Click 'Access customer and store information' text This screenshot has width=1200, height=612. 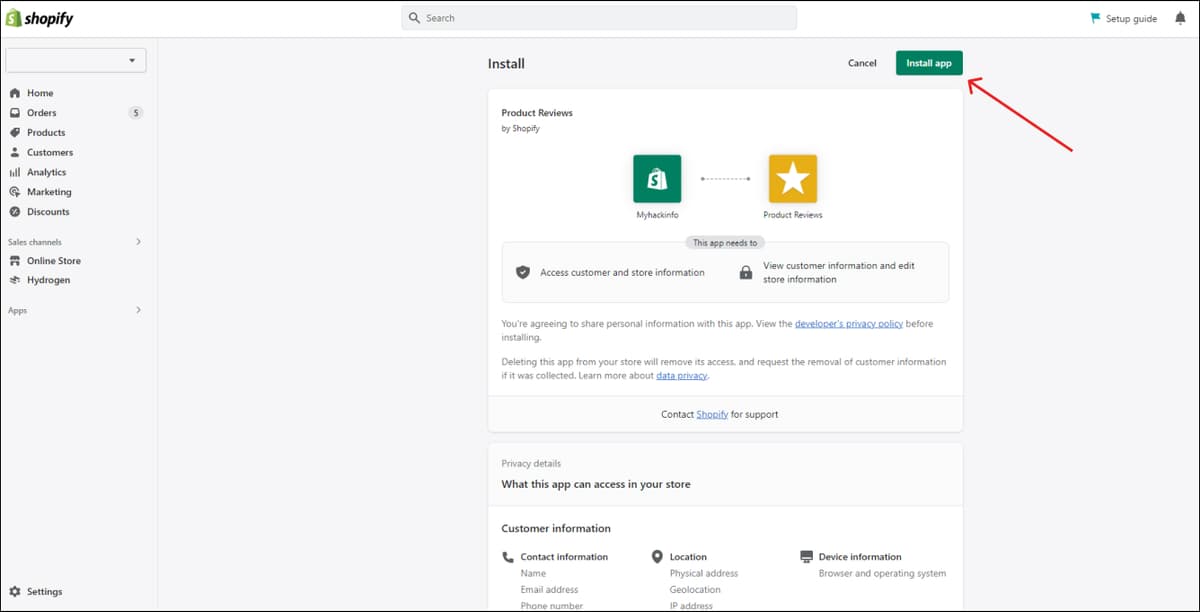tap(622, 272)
